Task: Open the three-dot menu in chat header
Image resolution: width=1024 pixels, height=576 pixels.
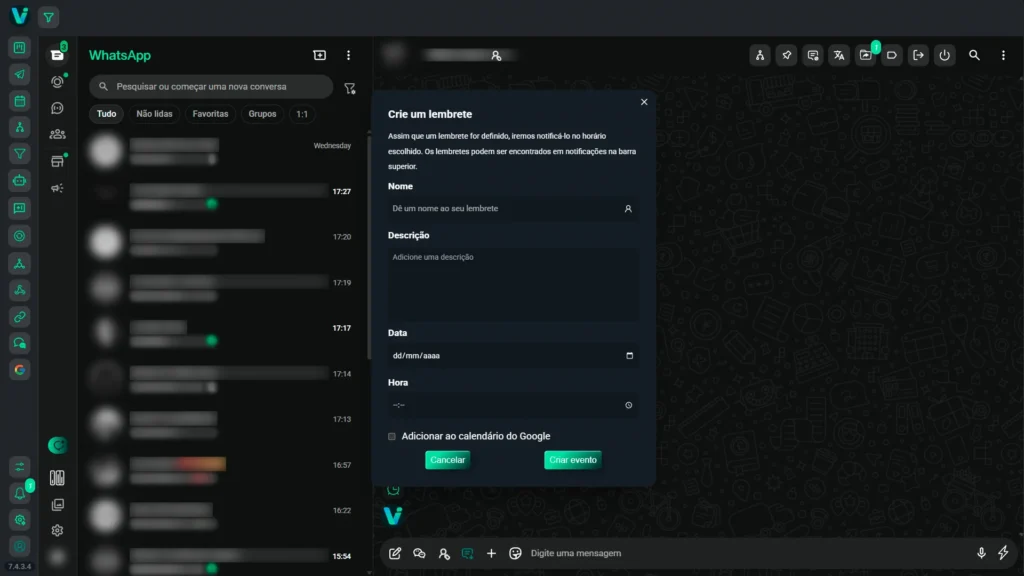Action: (x=1003, y=56)
